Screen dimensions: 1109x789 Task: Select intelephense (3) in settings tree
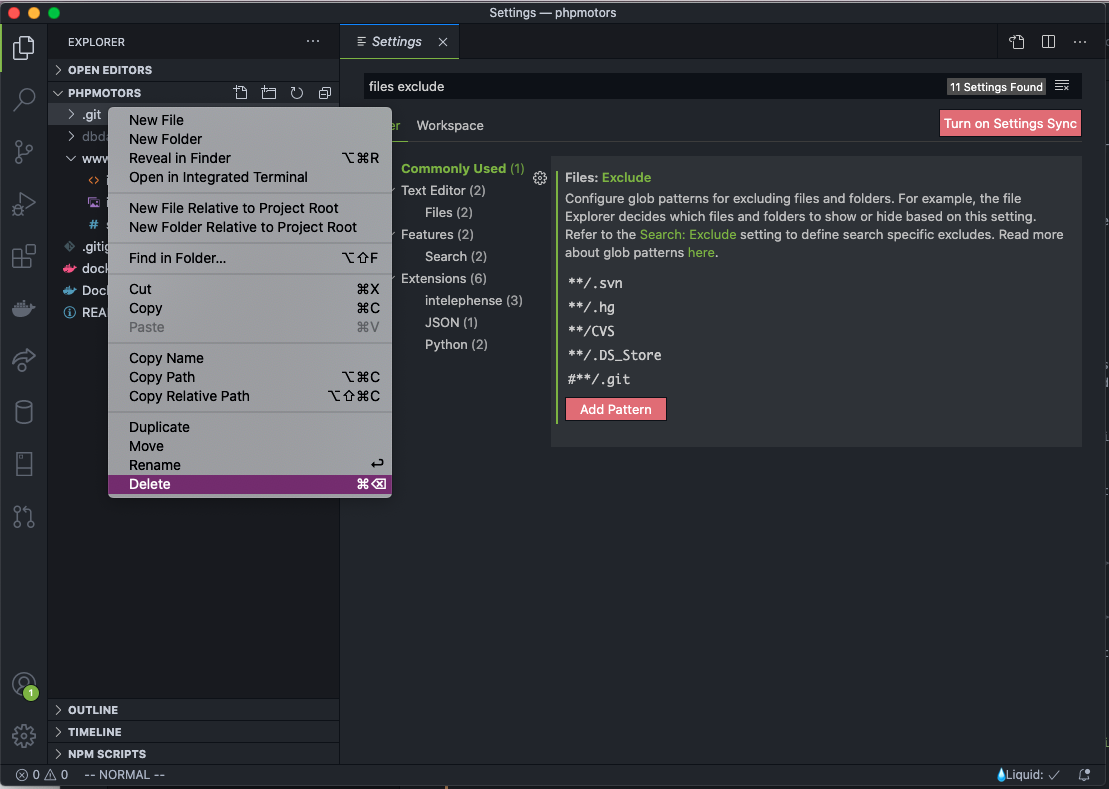point(473,300)
